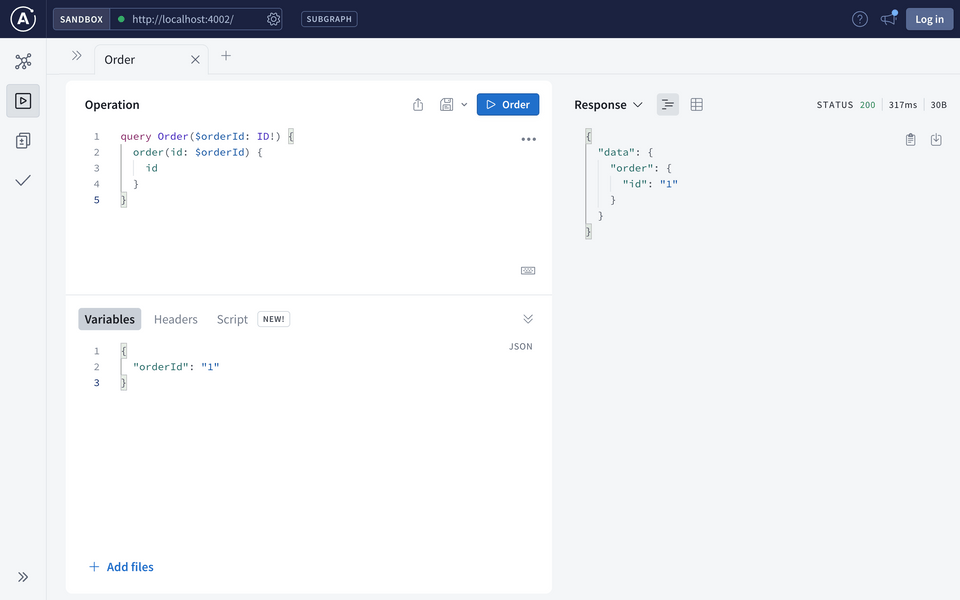The height and width of the screenshot is (600, 960).
Task: Collapse the variables panel chevron
Action: [528, 319]
